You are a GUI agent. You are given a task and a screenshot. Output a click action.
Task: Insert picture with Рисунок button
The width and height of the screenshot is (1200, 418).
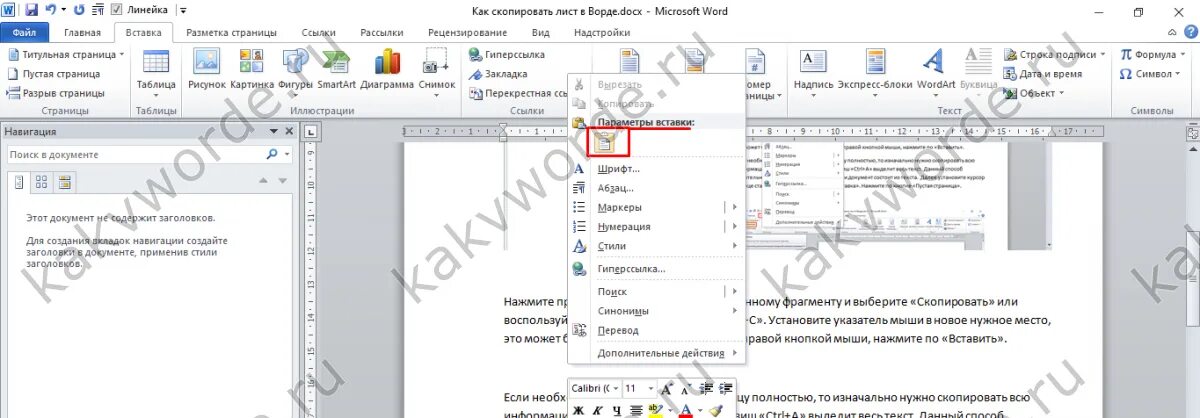tap(206, 70)
